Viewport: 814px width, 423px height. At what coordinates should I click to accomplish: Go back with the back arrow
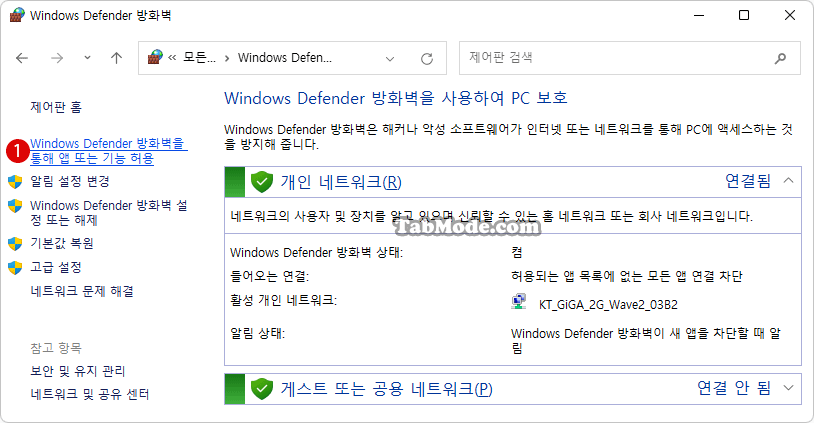pyautogui.click(x=22, y=58)
